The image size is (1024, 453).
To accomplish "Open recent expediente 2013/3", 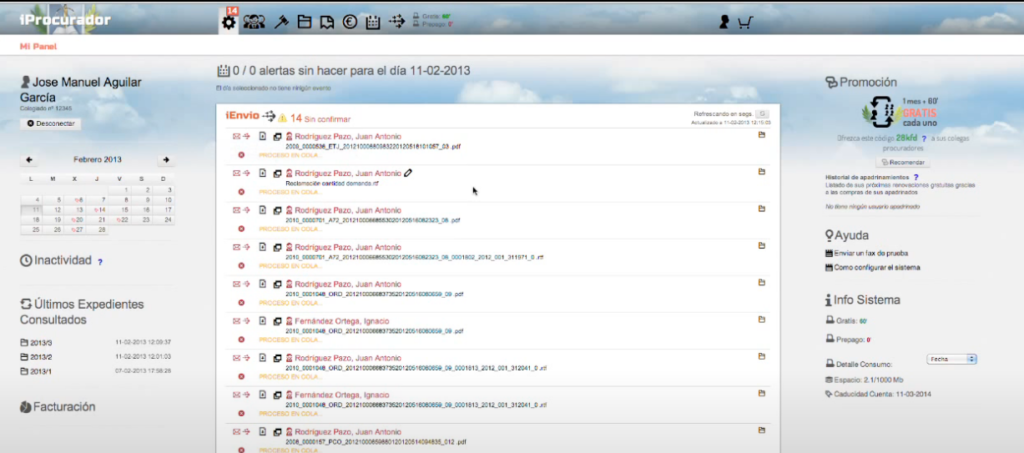I will [42, 342].
